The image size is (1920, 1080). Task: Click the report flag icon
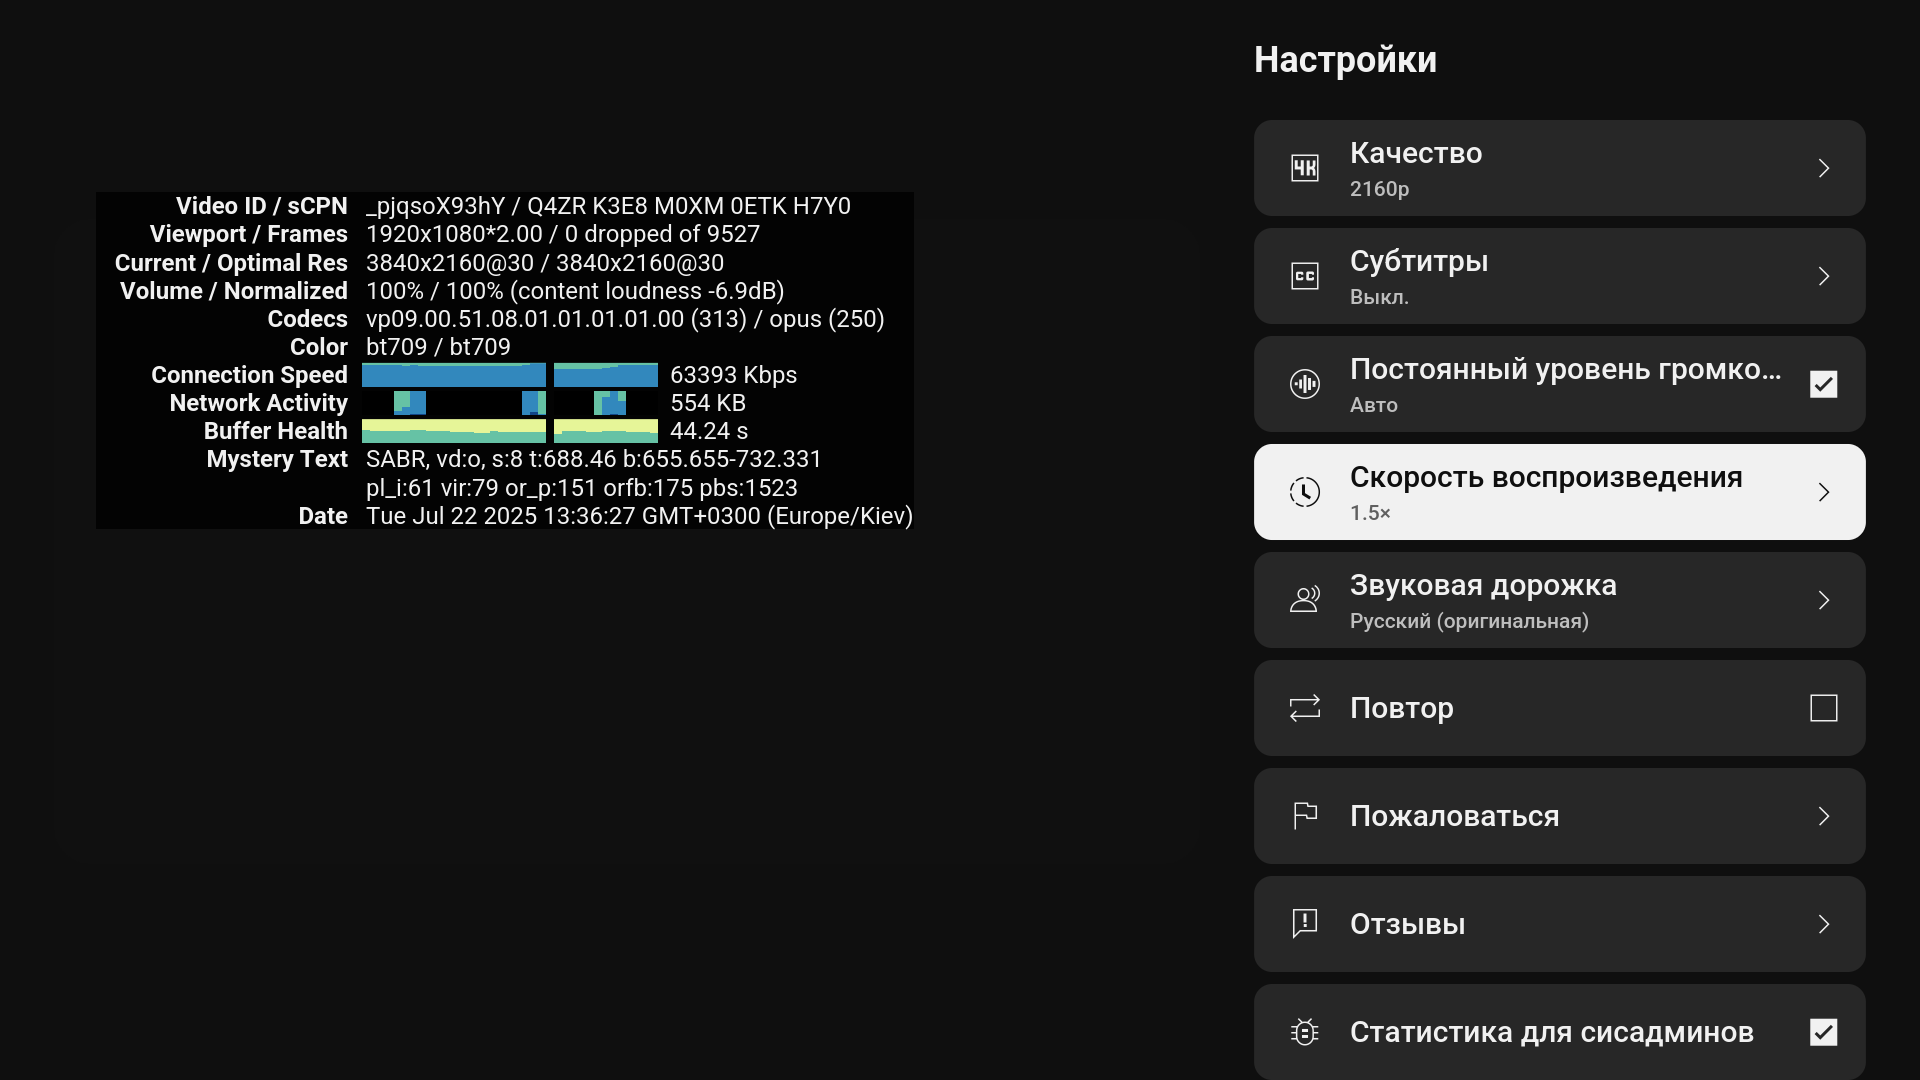(1305, 816)
